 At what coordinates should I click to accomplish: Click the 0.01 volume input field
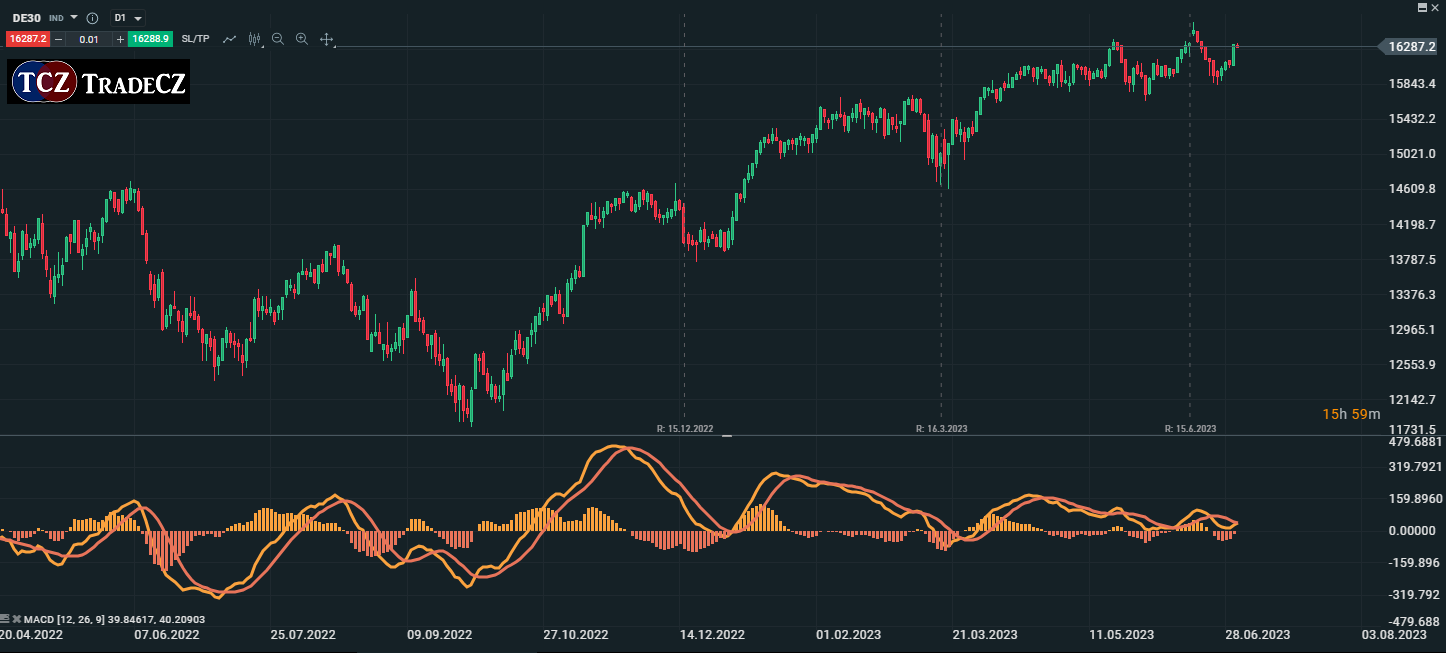click(89, 39)
